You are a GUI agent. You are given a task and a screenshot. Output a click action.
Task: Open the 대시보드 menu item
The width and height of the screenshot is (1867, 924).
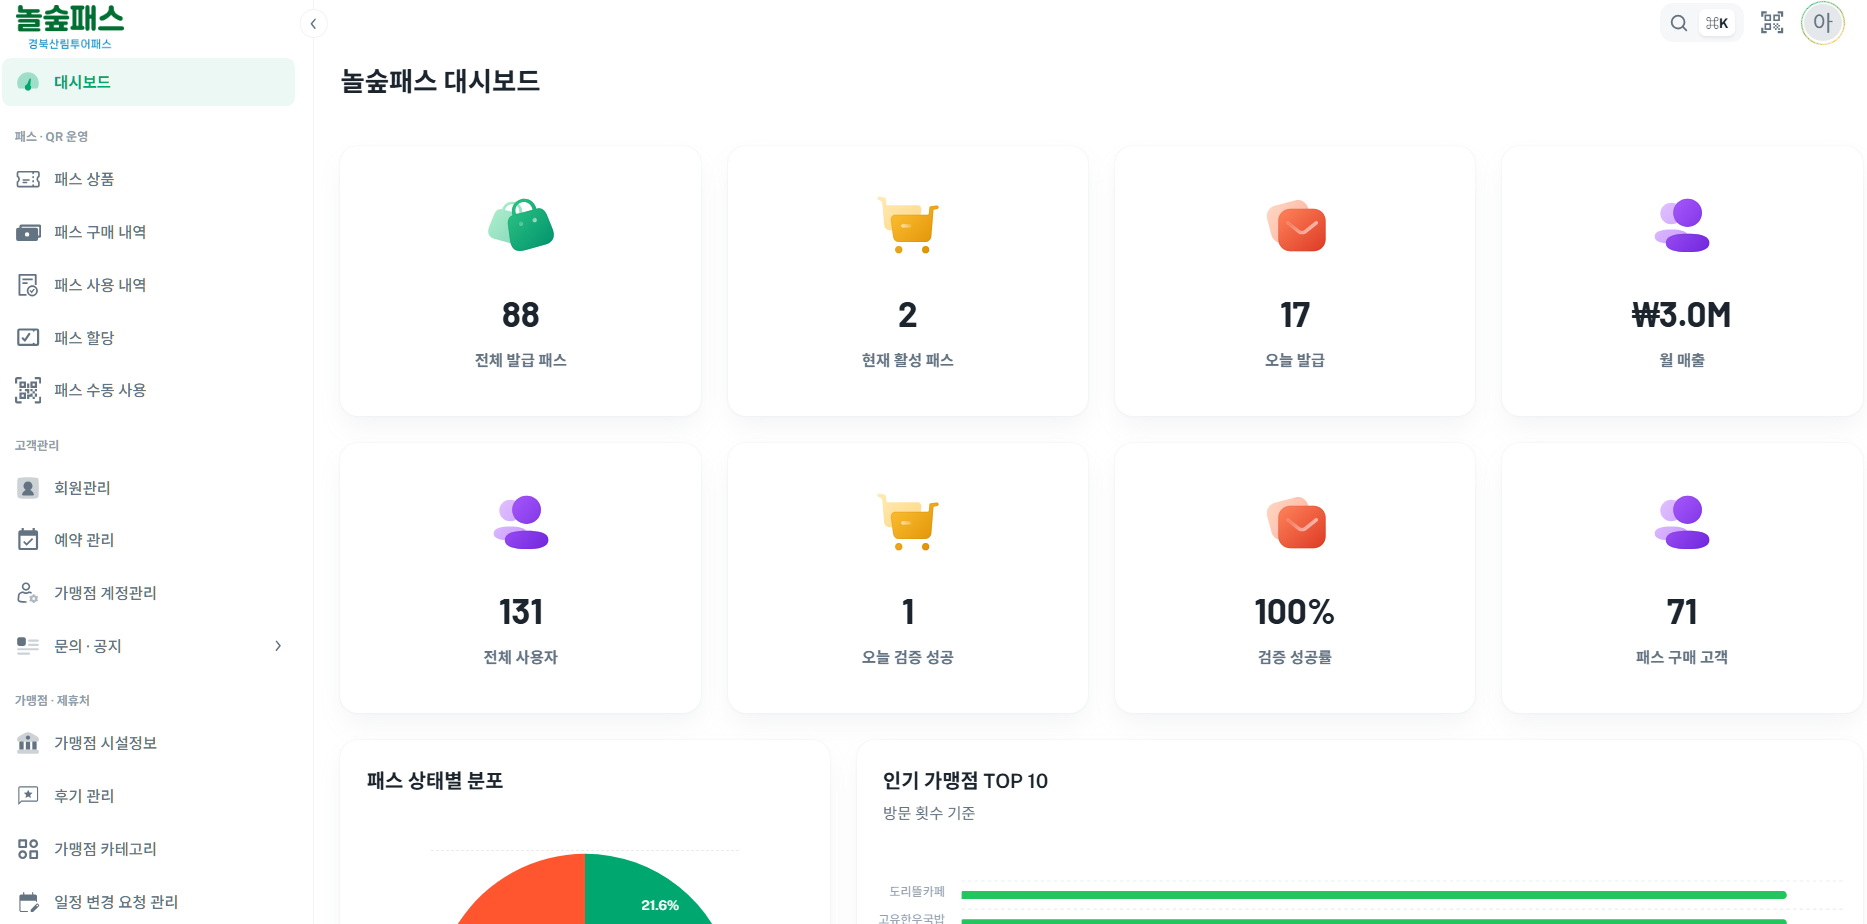coord(82,82)
